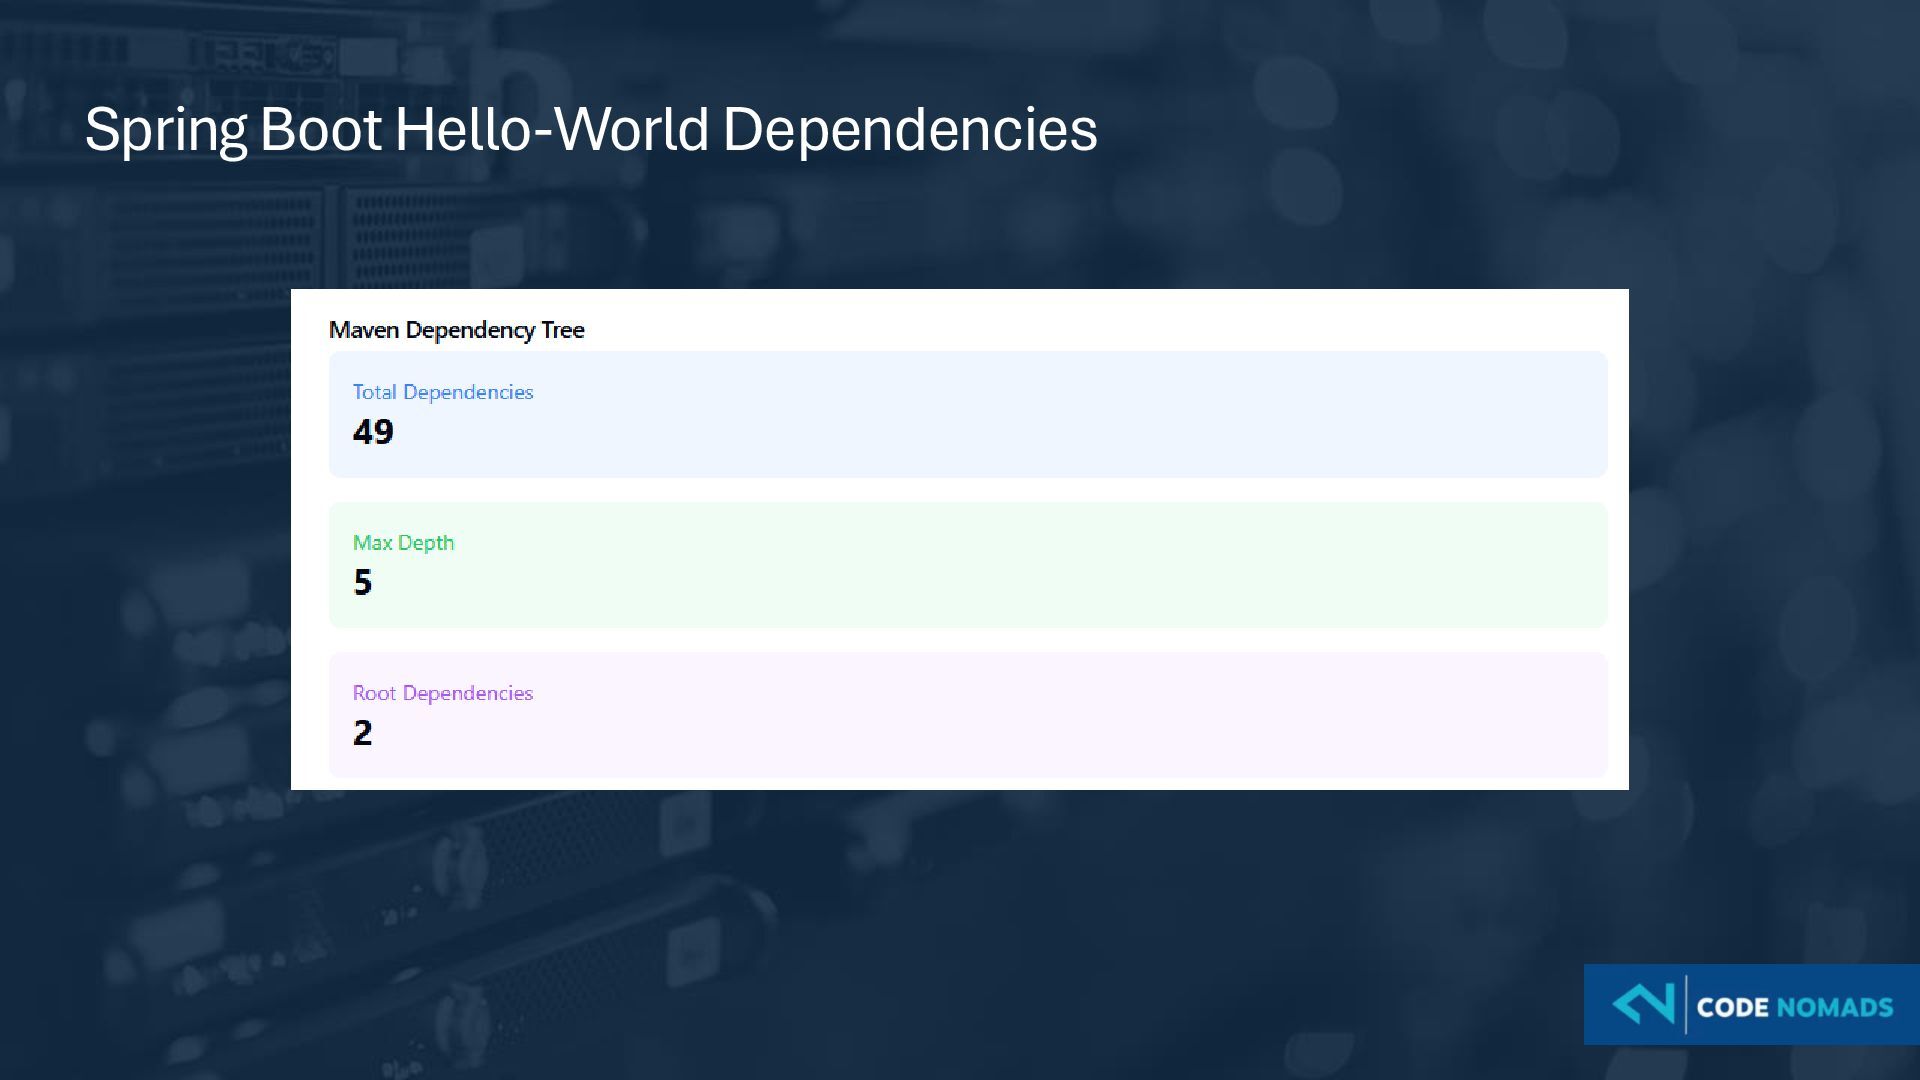Click the word Spring in the title
The height and width of the screenshot is (1080, 1920).
[x=165, y=131]
